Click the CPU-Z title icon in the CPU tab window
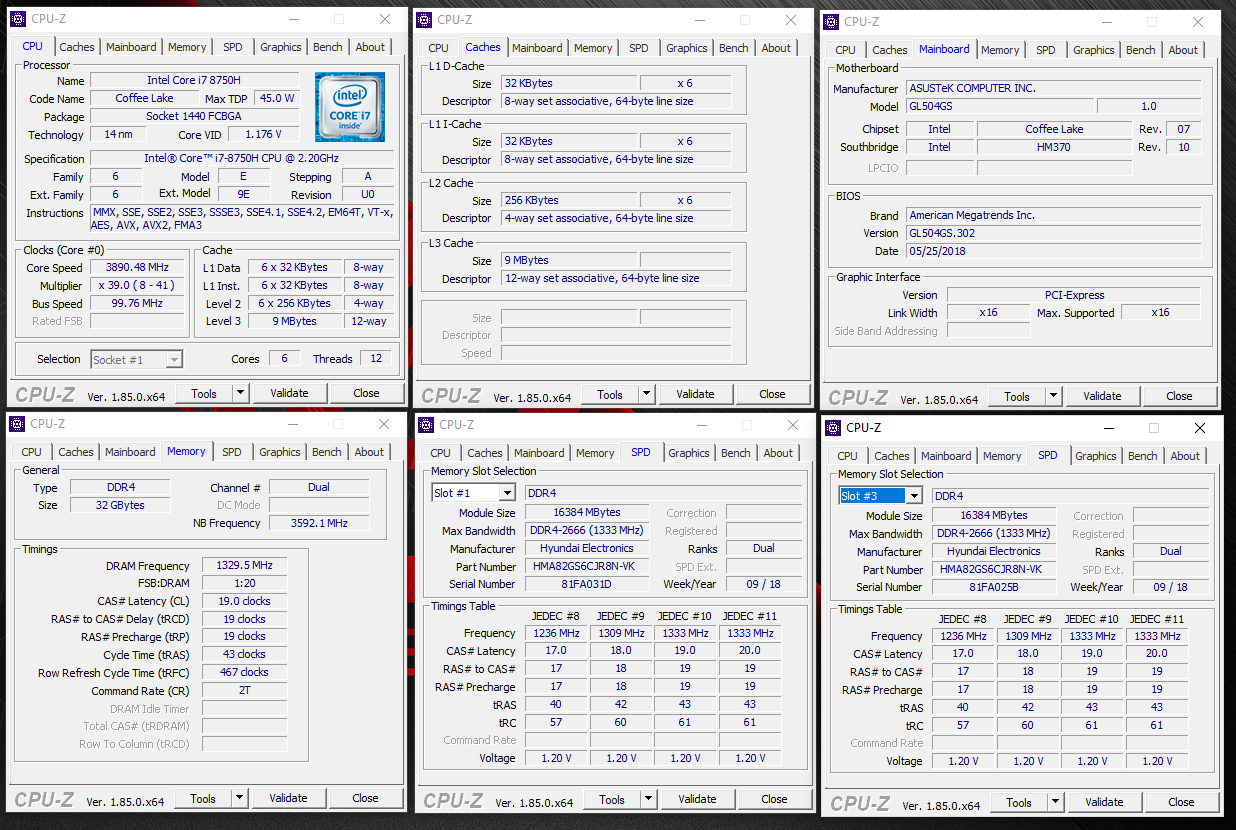Viewport: 1236px width, 830px height. point(17,18)
